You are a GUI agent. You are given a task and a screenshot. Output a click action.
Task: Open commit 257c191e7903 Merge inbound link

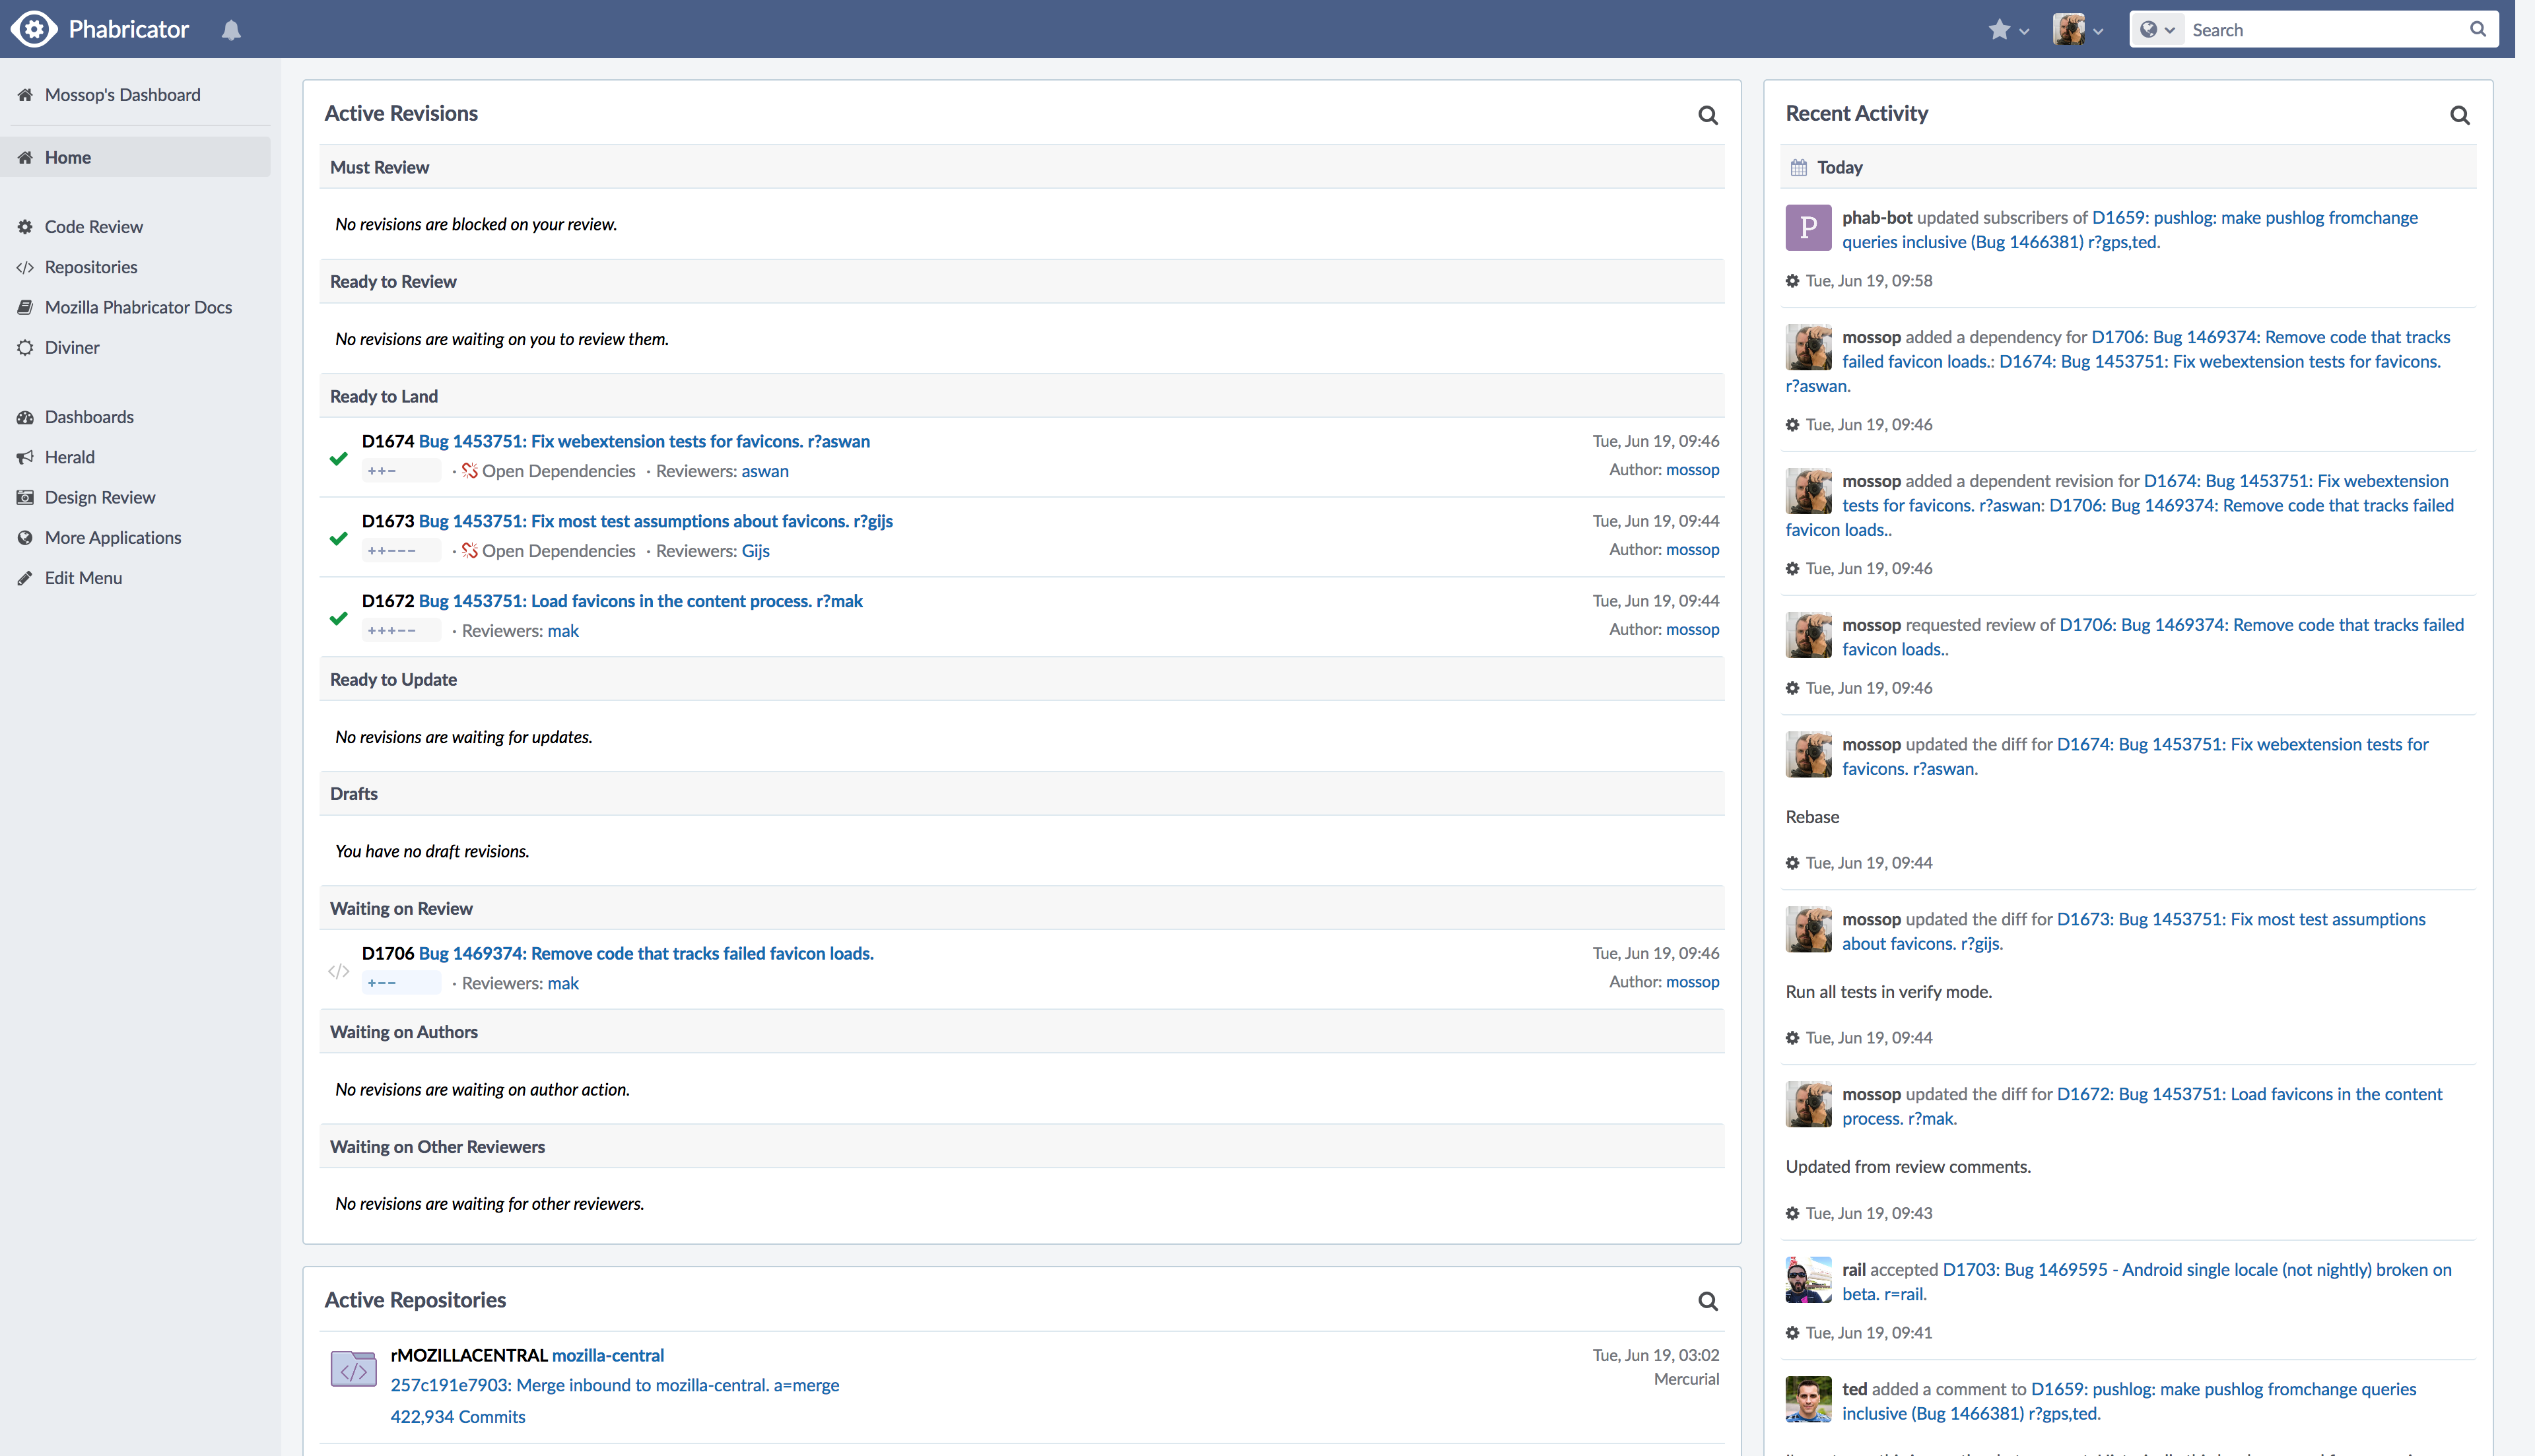614,1385
